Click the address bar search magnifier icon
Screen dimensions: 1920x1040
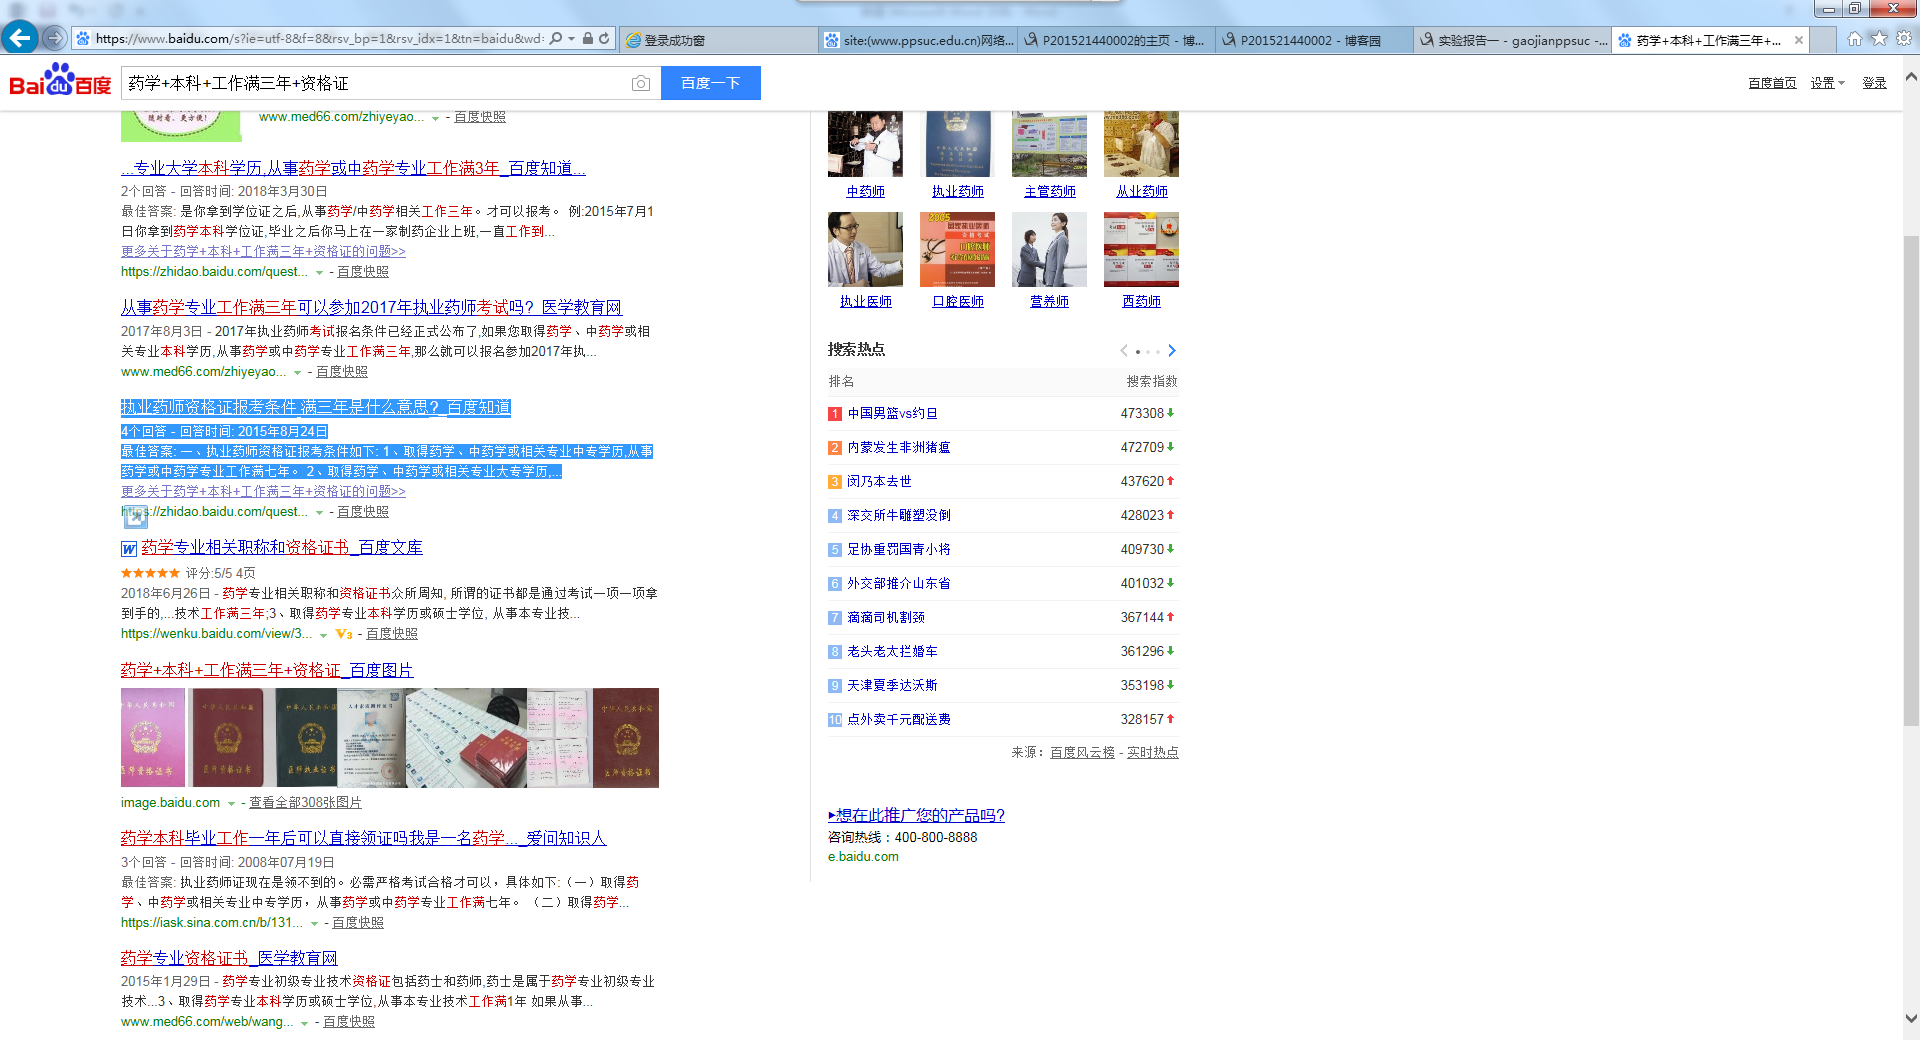click(556, 39)
